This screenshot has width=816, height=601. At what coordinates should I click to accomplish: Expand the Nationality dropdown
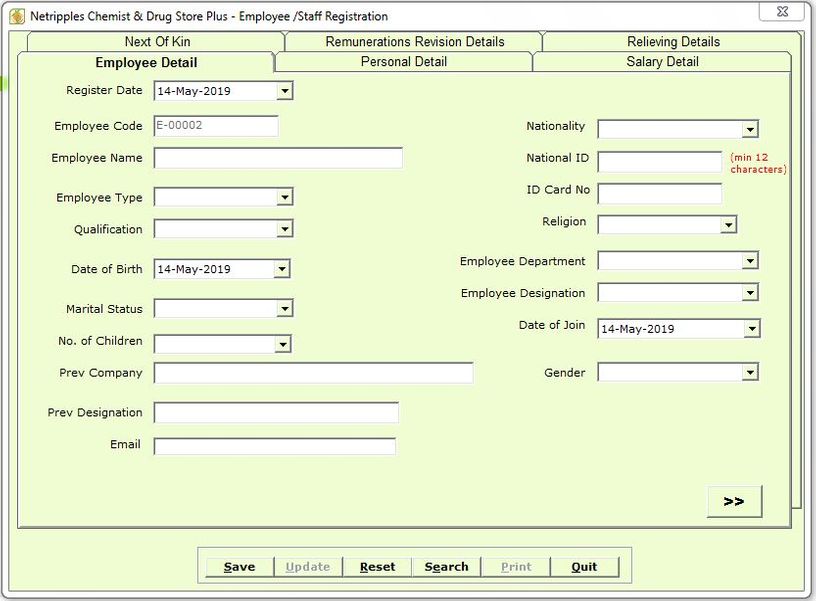click(750, 129)
